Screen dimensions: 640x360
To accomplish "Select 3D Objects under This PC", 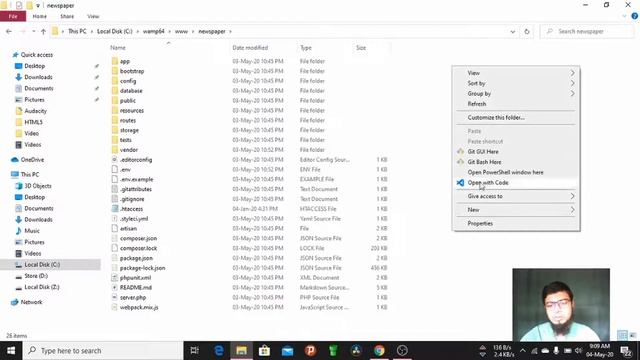I will [38, 186].
